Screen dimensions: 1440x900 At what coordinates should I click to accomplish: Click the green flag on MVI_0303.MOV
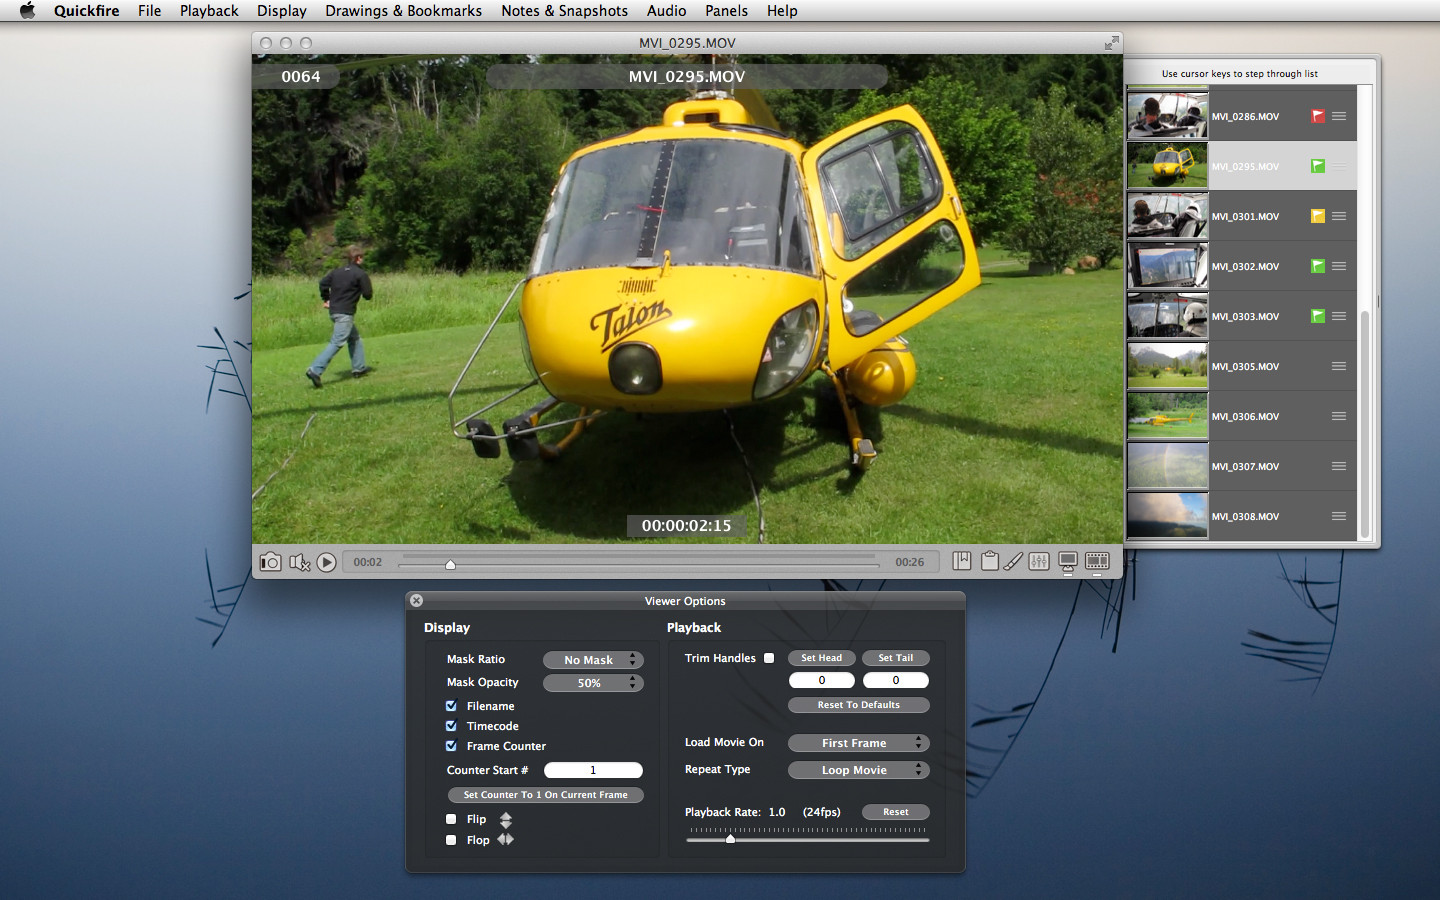pyautogui.click(x=1318, y=316)
